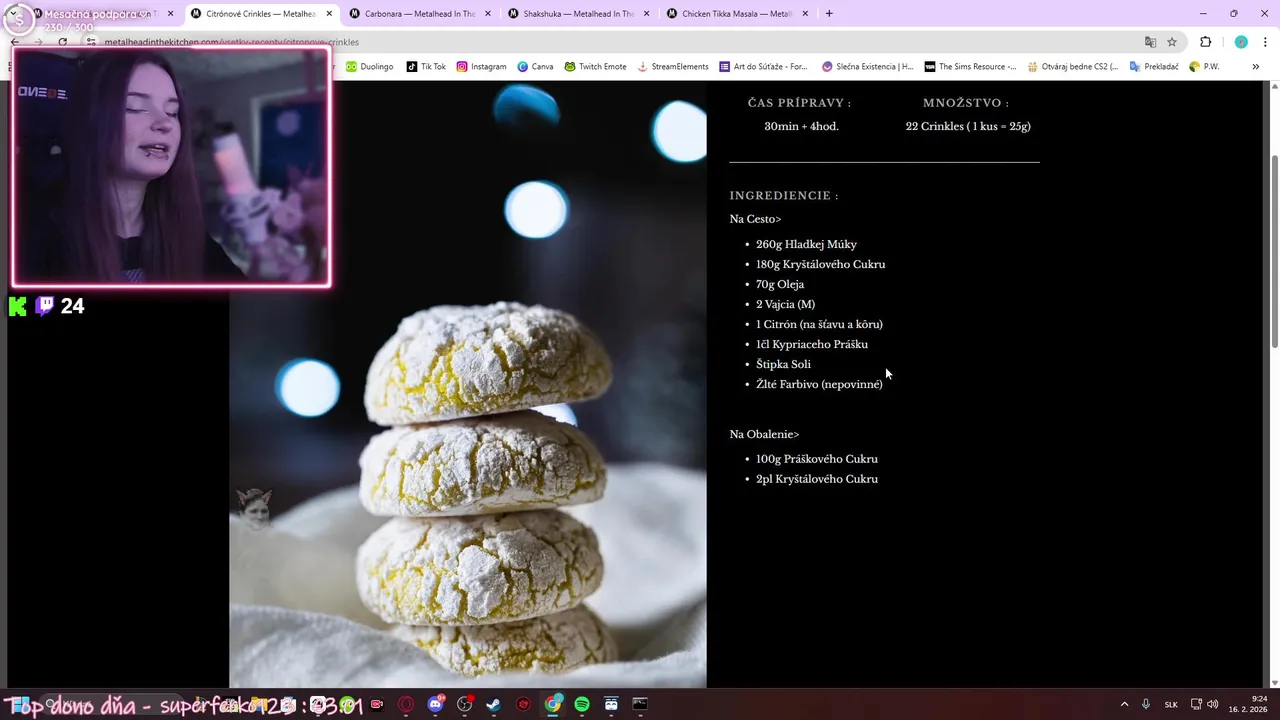This screenshot has height=720, width=1280.
Task: Open the P.W. bookmark
Action: 1204,66
